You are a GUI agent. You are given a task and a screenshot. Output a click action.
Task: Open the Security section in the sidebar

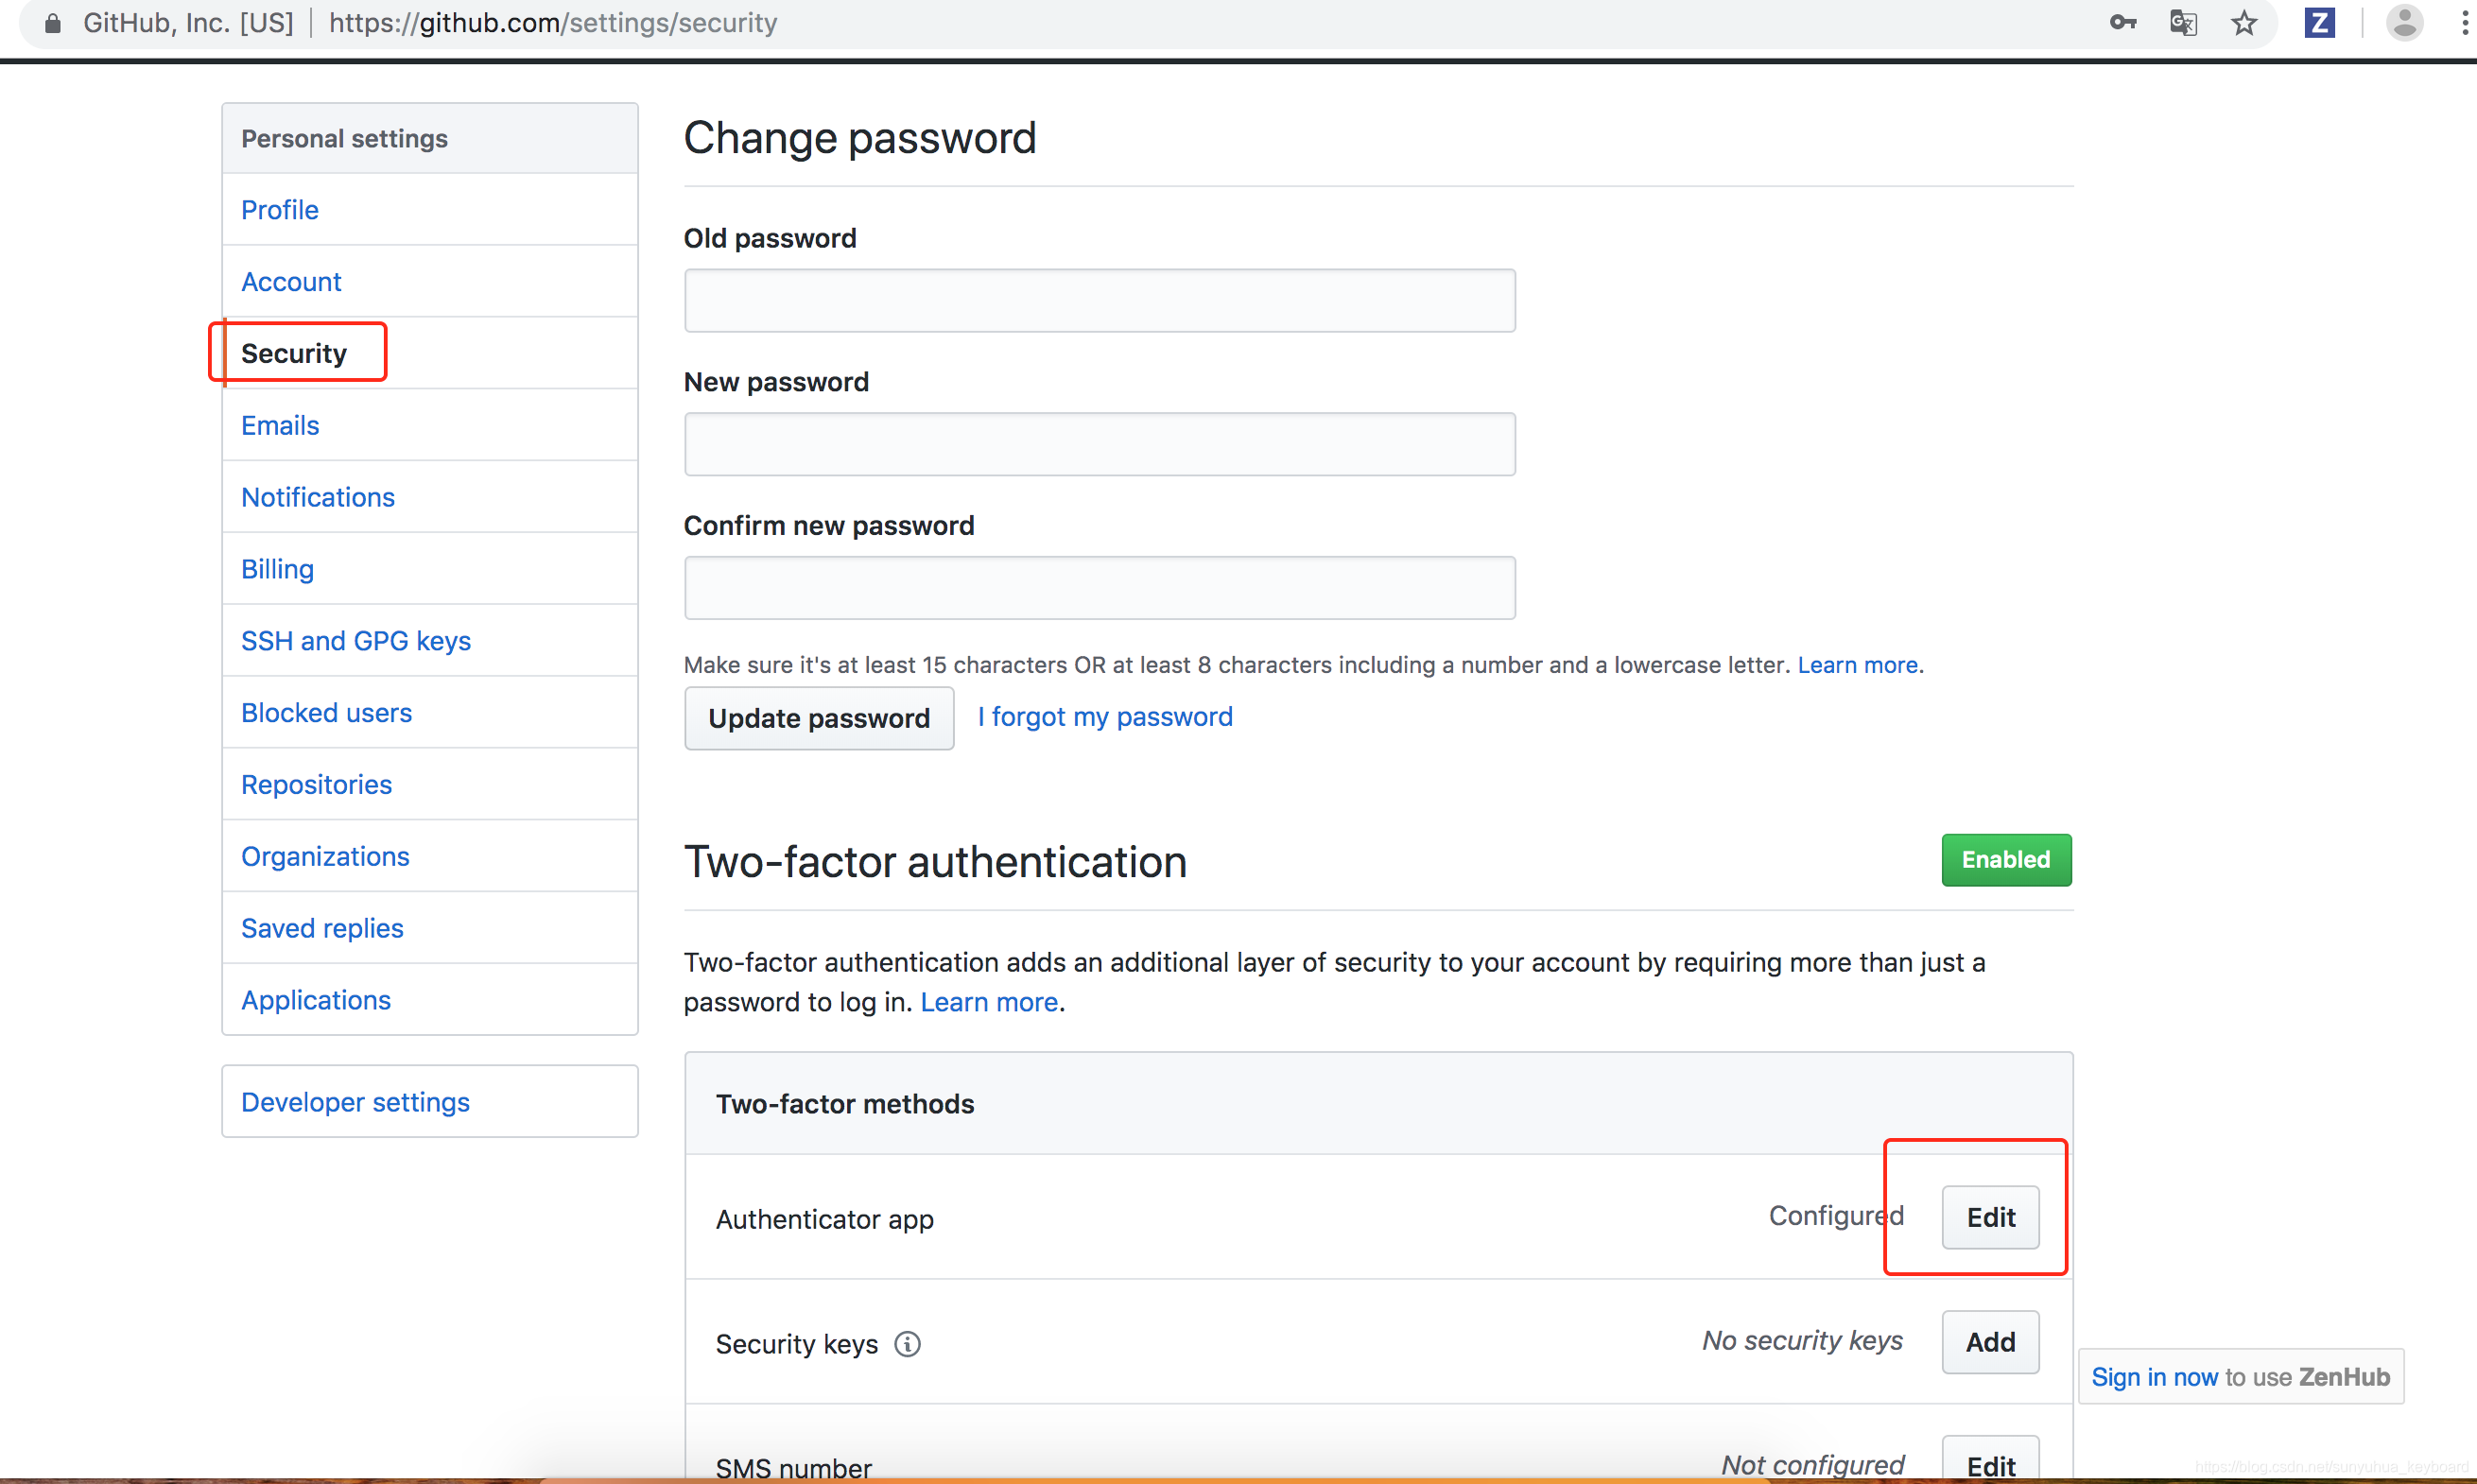pyautogui.click(x=293, y=352)
